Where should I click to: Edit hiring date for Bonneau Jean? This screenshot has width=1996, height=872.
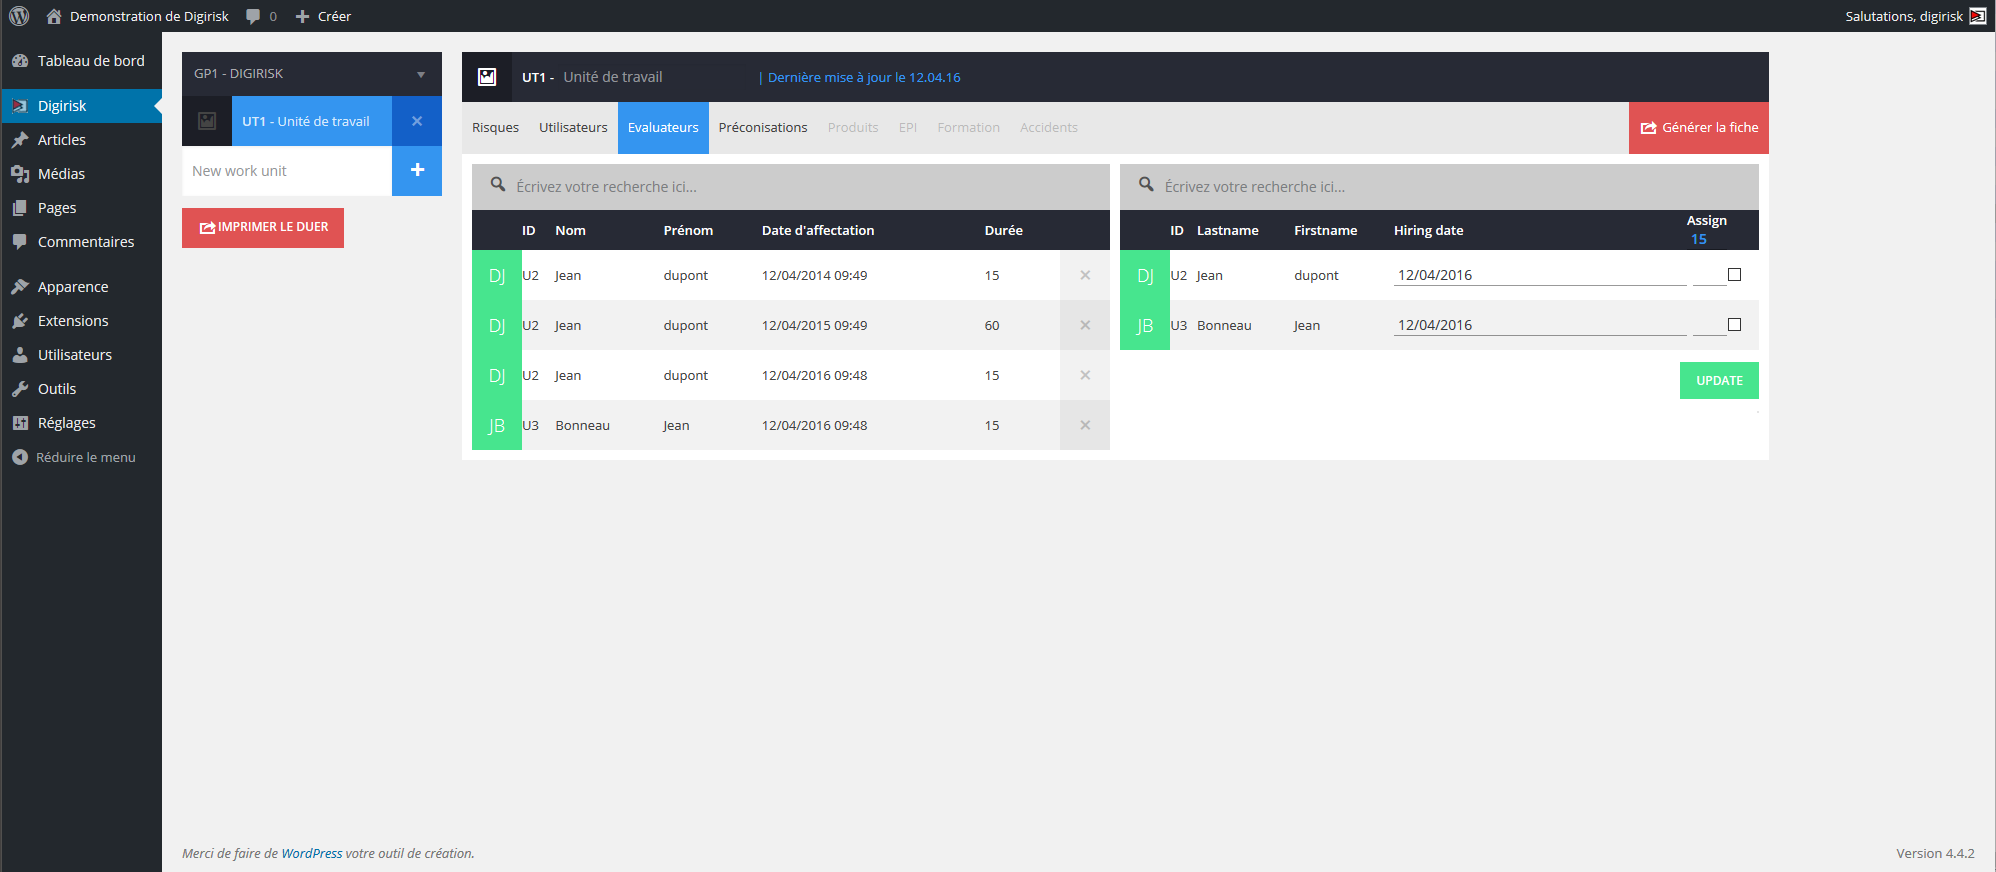click(x=1540, y=325)
